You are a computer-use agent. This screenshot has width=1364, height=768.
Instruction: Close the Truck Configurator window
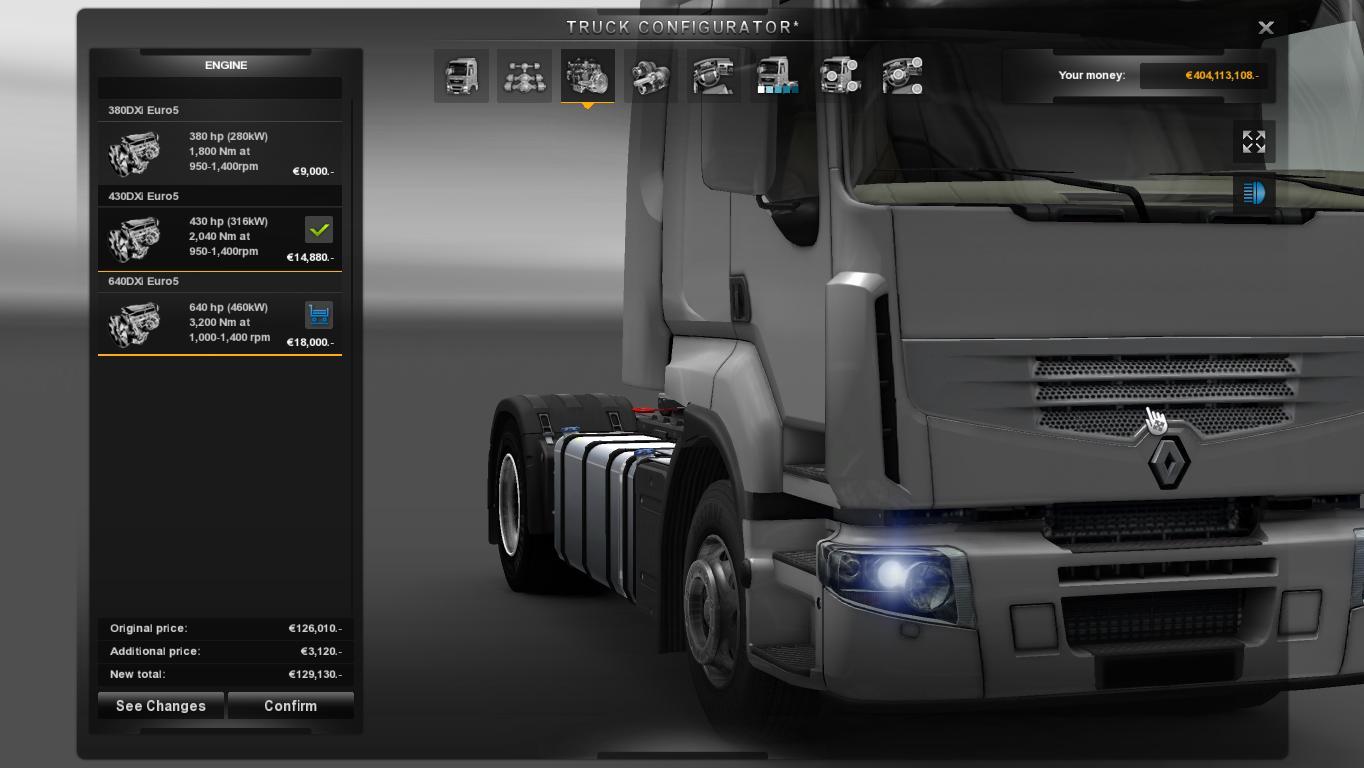1265,28
